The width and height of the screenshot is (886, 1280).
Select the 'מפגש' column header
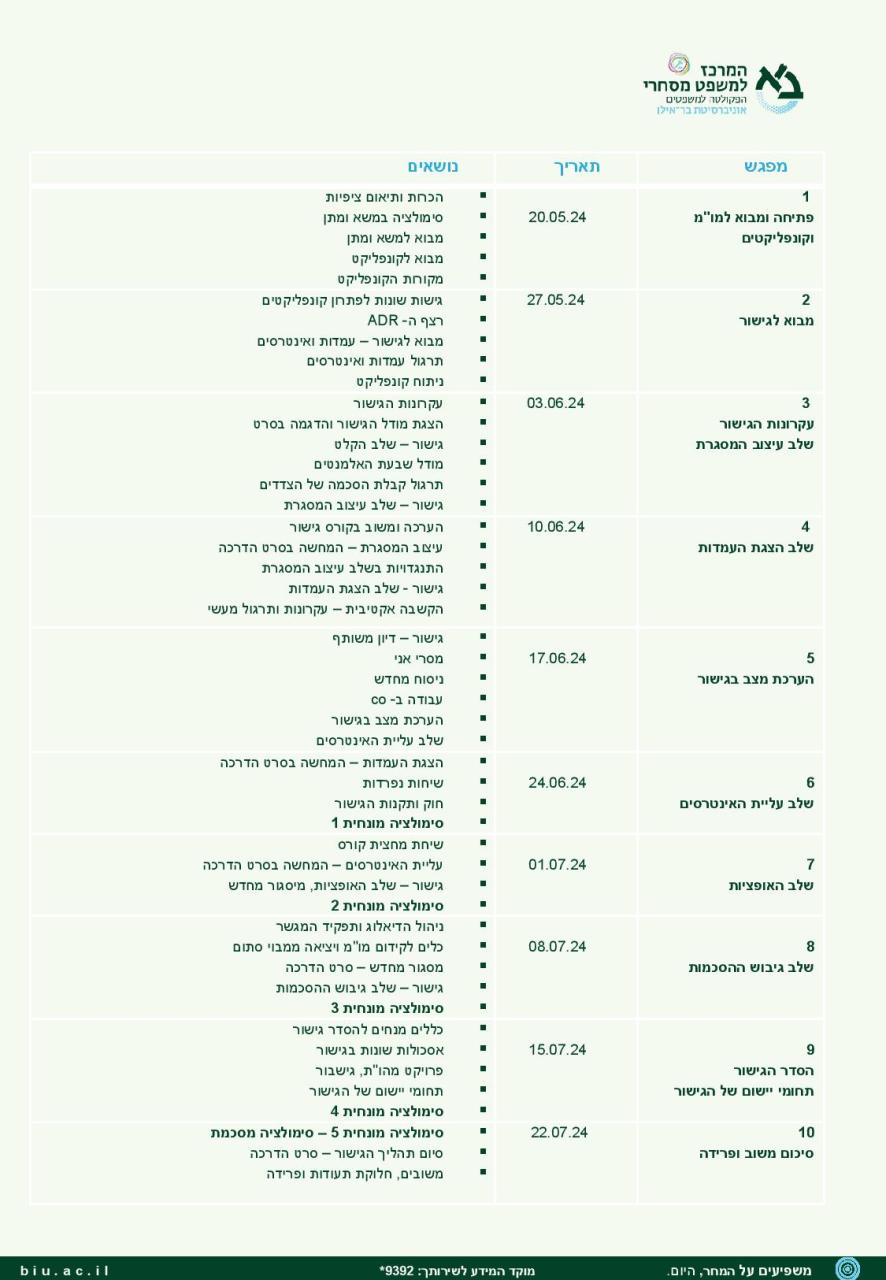point(765,167)
